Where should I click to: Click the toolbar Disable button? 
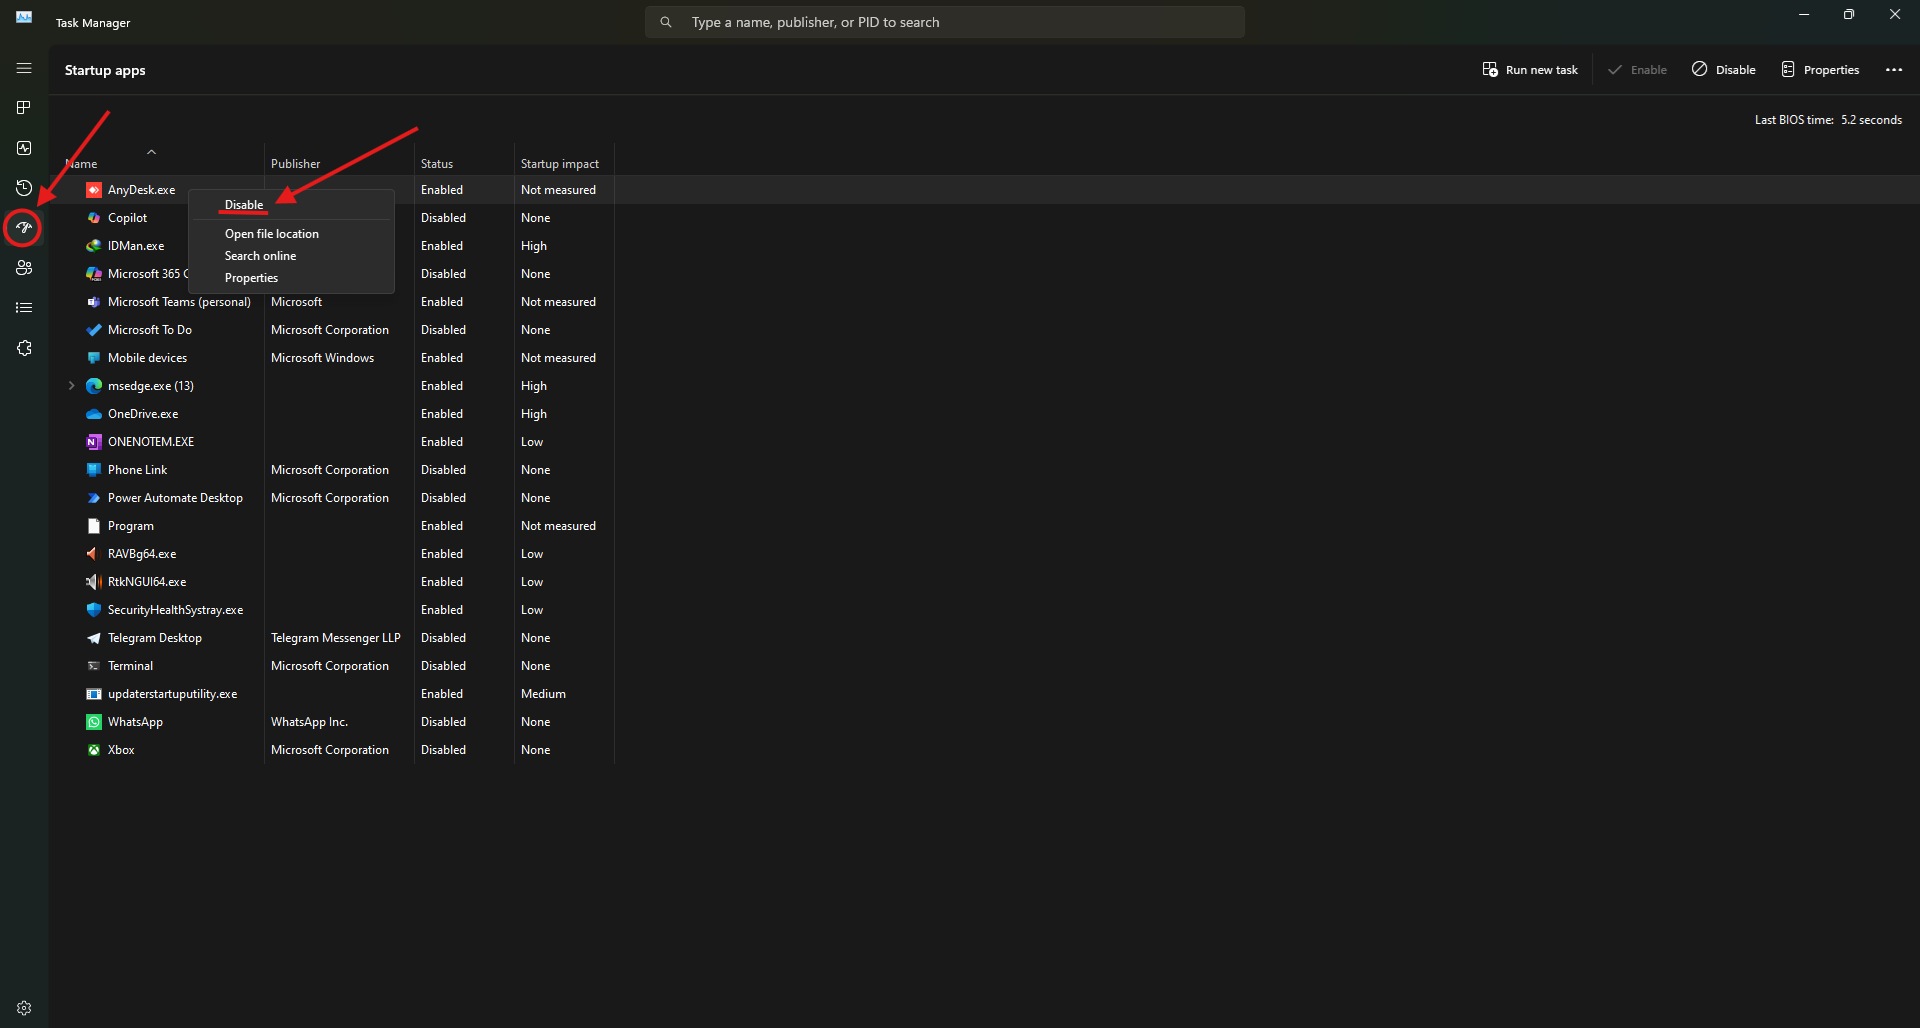coord(1724,70)
